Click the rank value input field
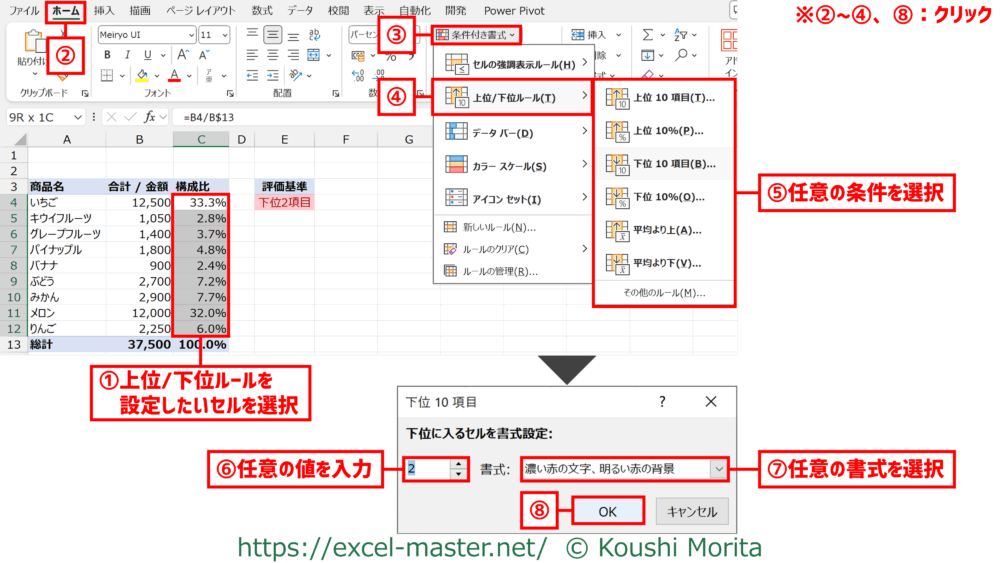The height and width of the screenshot is (563, 1000). [428, 468]
